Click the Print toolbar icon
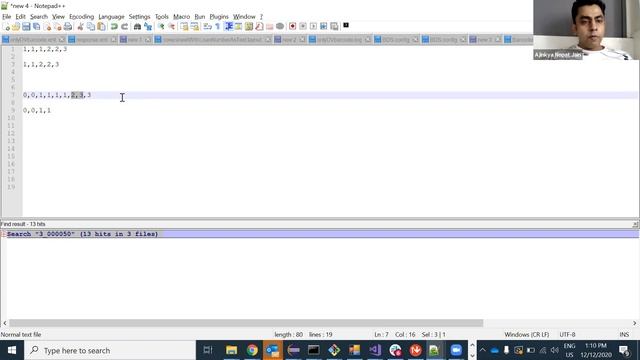The height and width of the screenshot is (360, 640). point(68,27)
